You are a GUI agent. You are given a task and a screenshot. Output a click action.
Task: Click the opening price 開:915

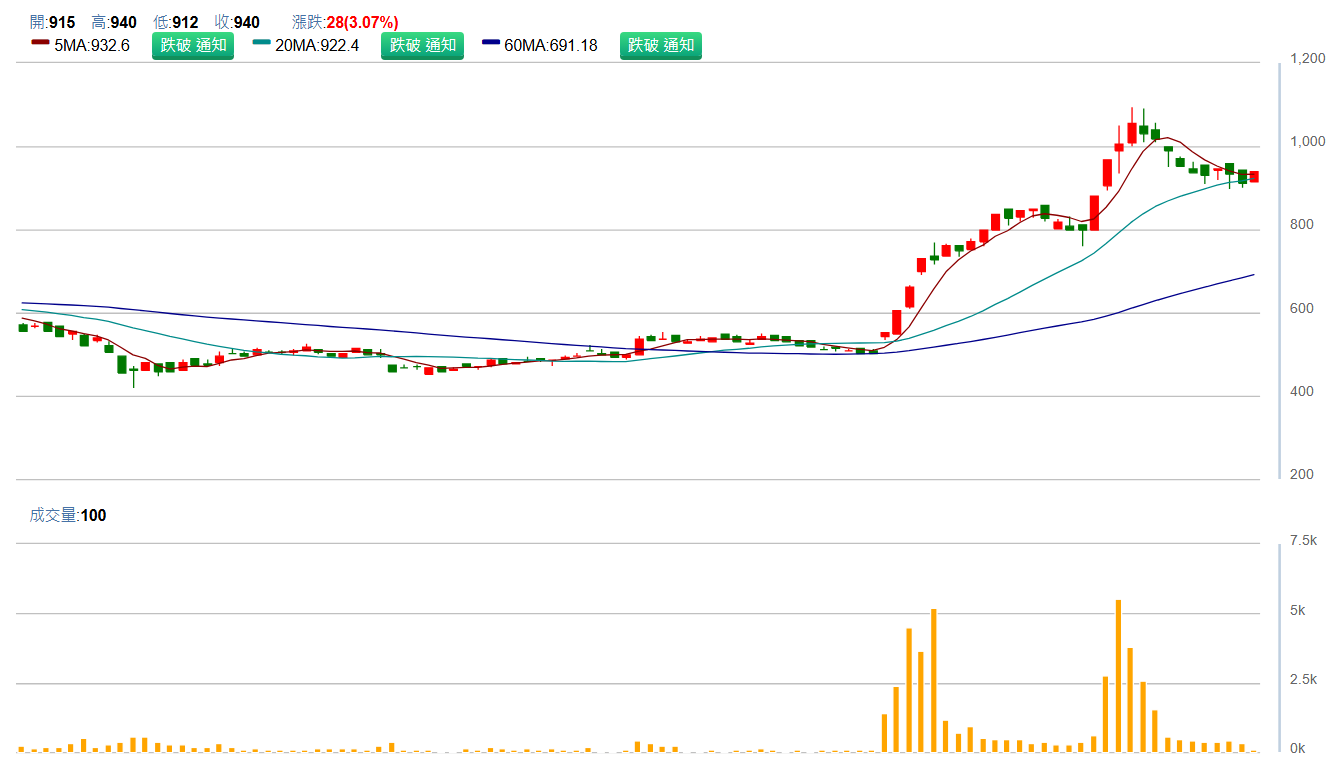52,22
